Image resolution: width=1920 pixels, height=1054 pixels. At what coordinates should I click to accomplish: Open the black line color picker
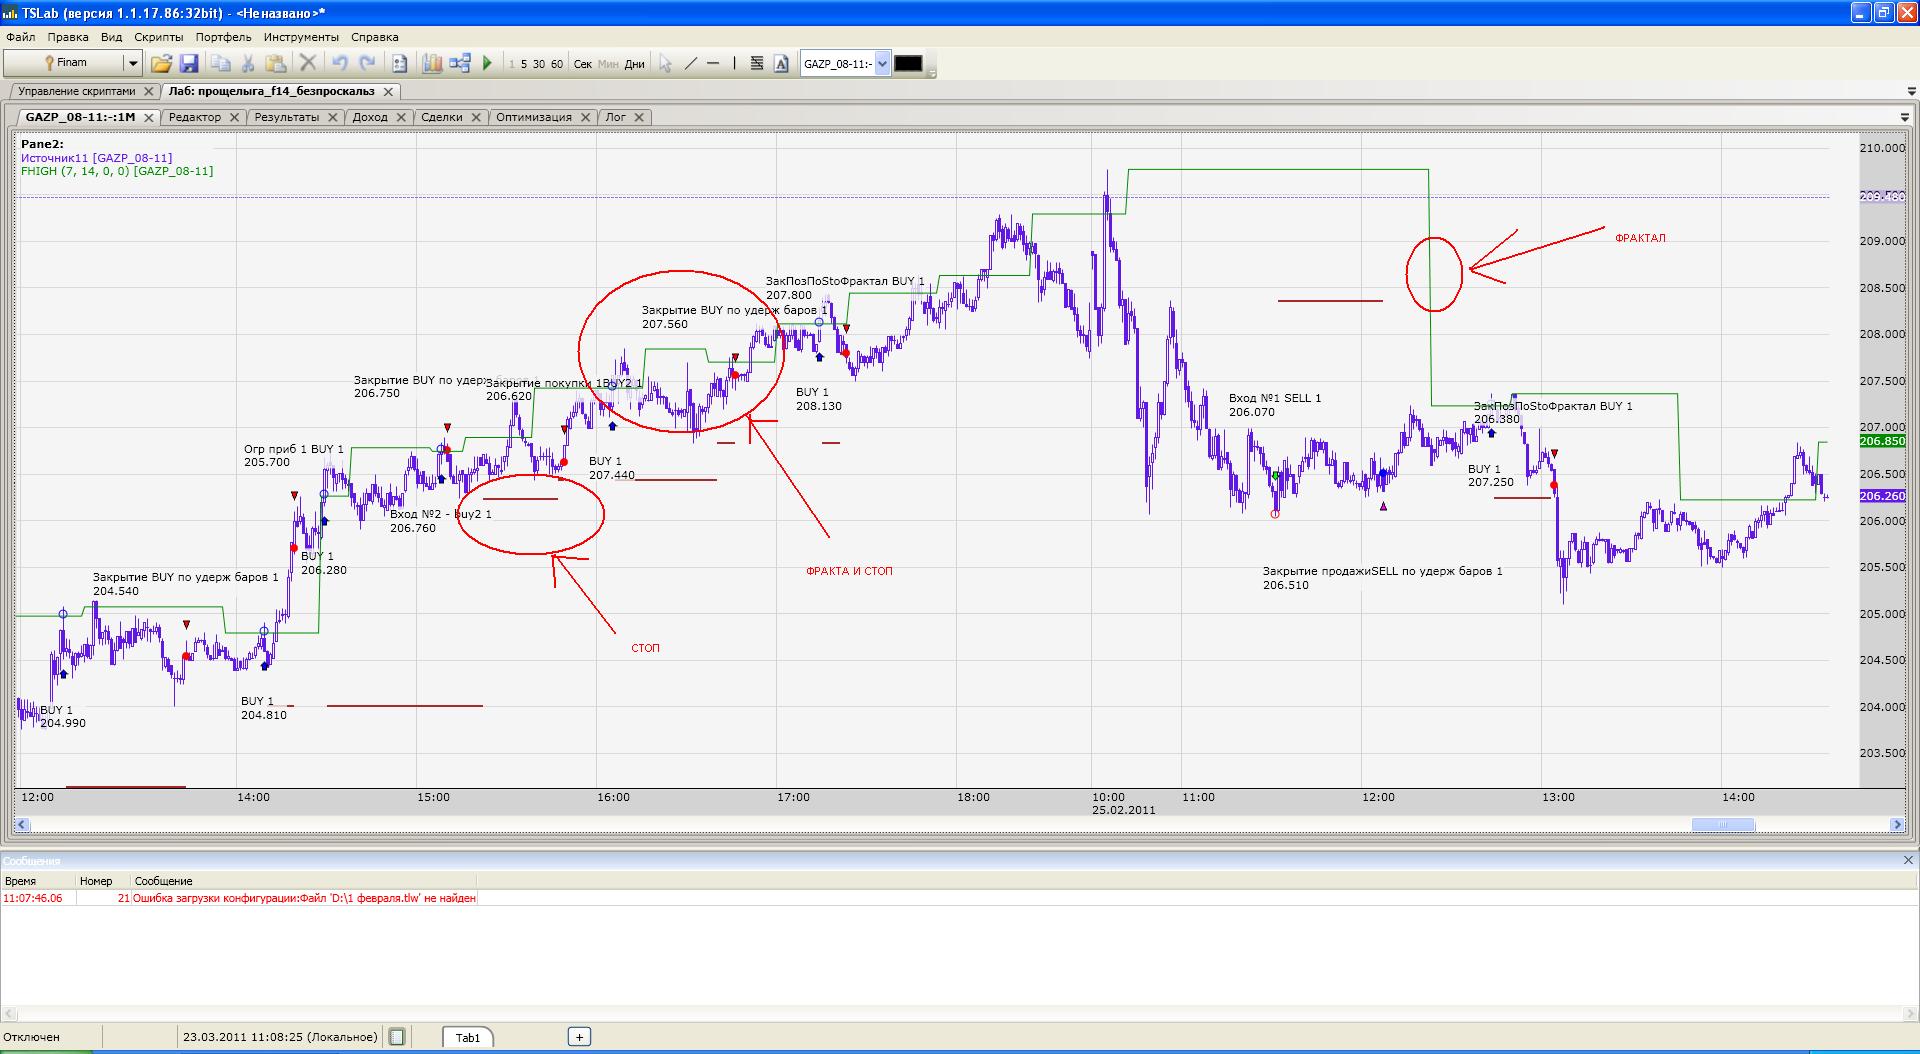pyautogui.click(x=908, y=64)
